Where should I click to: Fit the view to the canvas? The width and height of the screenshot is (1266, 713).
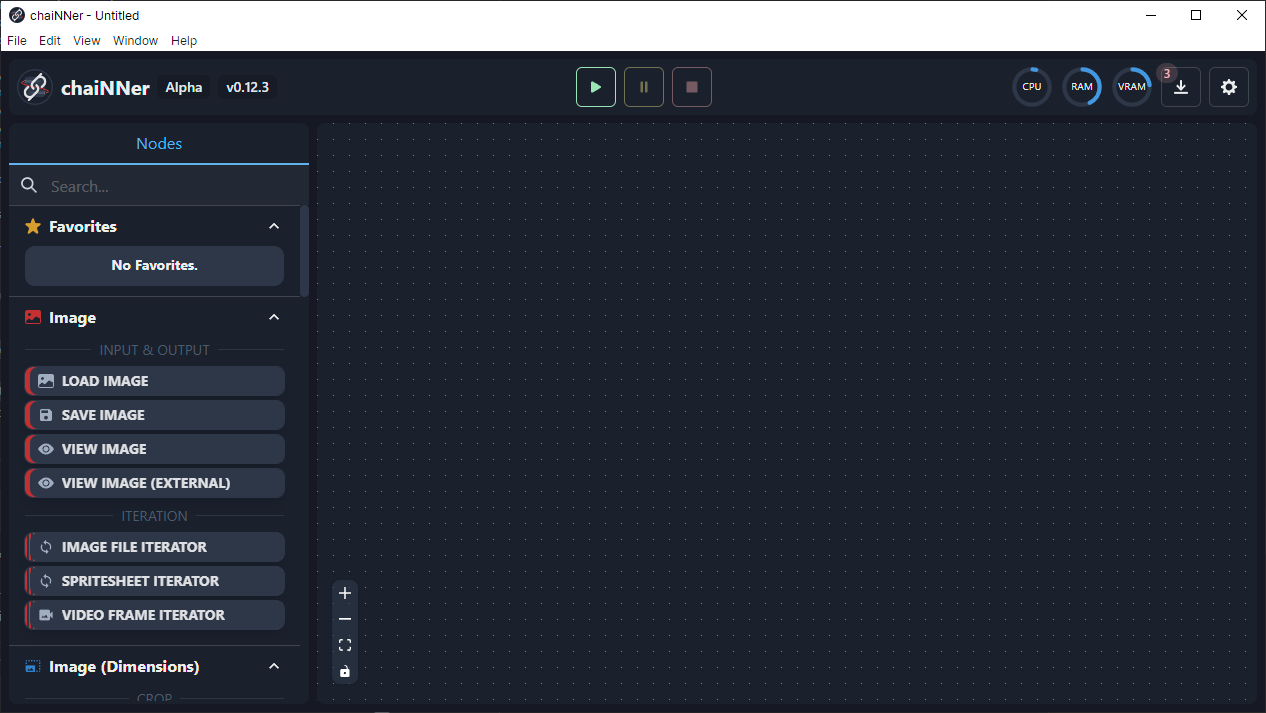(345, 645)
